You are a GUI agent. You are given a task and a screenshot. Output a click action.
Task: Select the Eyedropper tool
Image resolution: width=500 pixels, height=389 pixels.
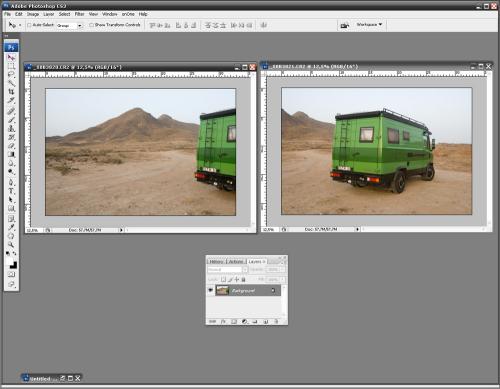click(x=11, y=228)
